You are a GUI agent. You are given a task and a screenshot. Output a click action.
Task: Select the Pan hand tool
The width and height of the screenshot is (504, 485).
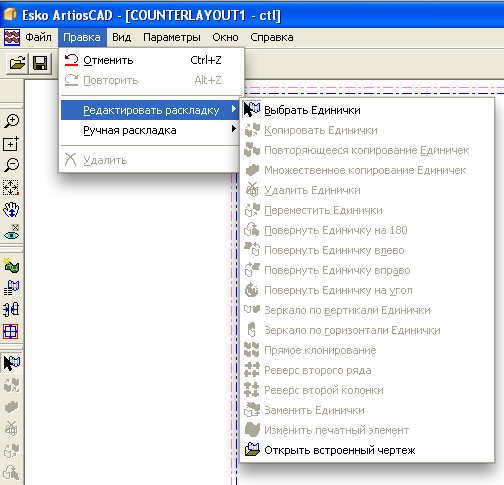tap(11, 210)
